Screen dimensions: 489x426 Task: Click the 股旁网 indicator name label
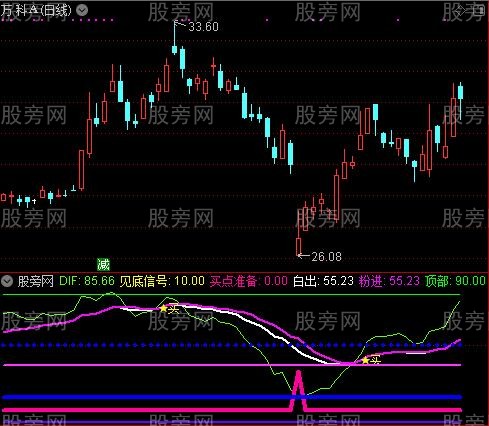(x=36, y=281)
